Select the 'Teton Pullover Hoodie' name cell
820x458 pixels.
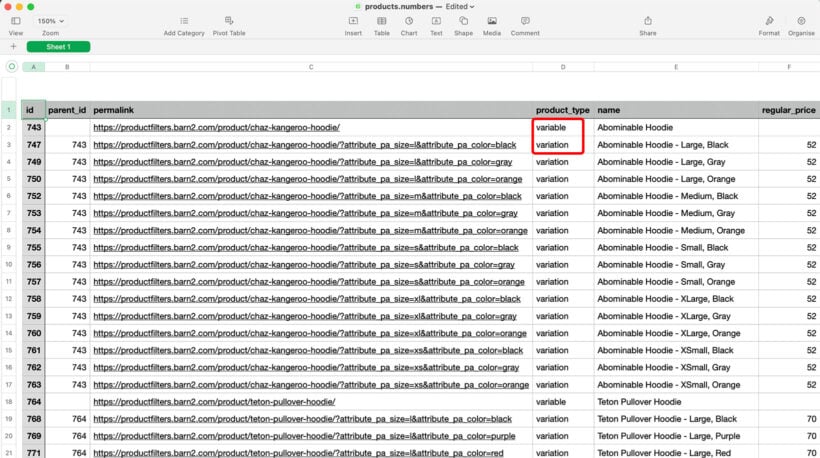point(676,402)
